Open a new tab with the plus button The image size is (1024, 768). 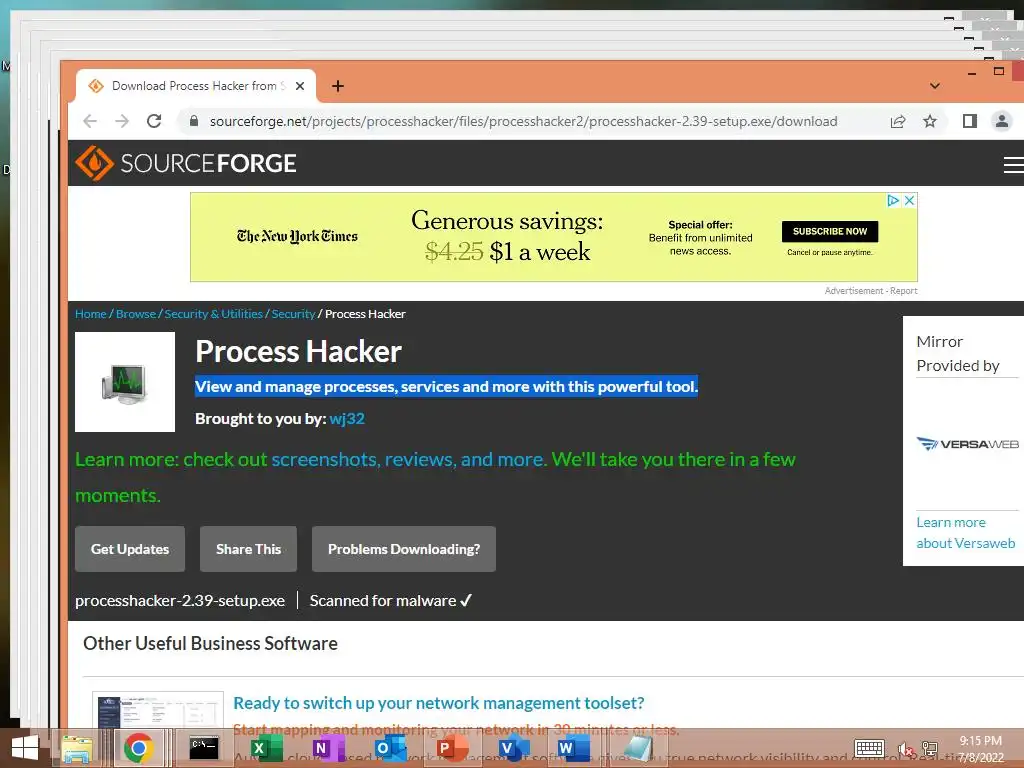[338, 86]
